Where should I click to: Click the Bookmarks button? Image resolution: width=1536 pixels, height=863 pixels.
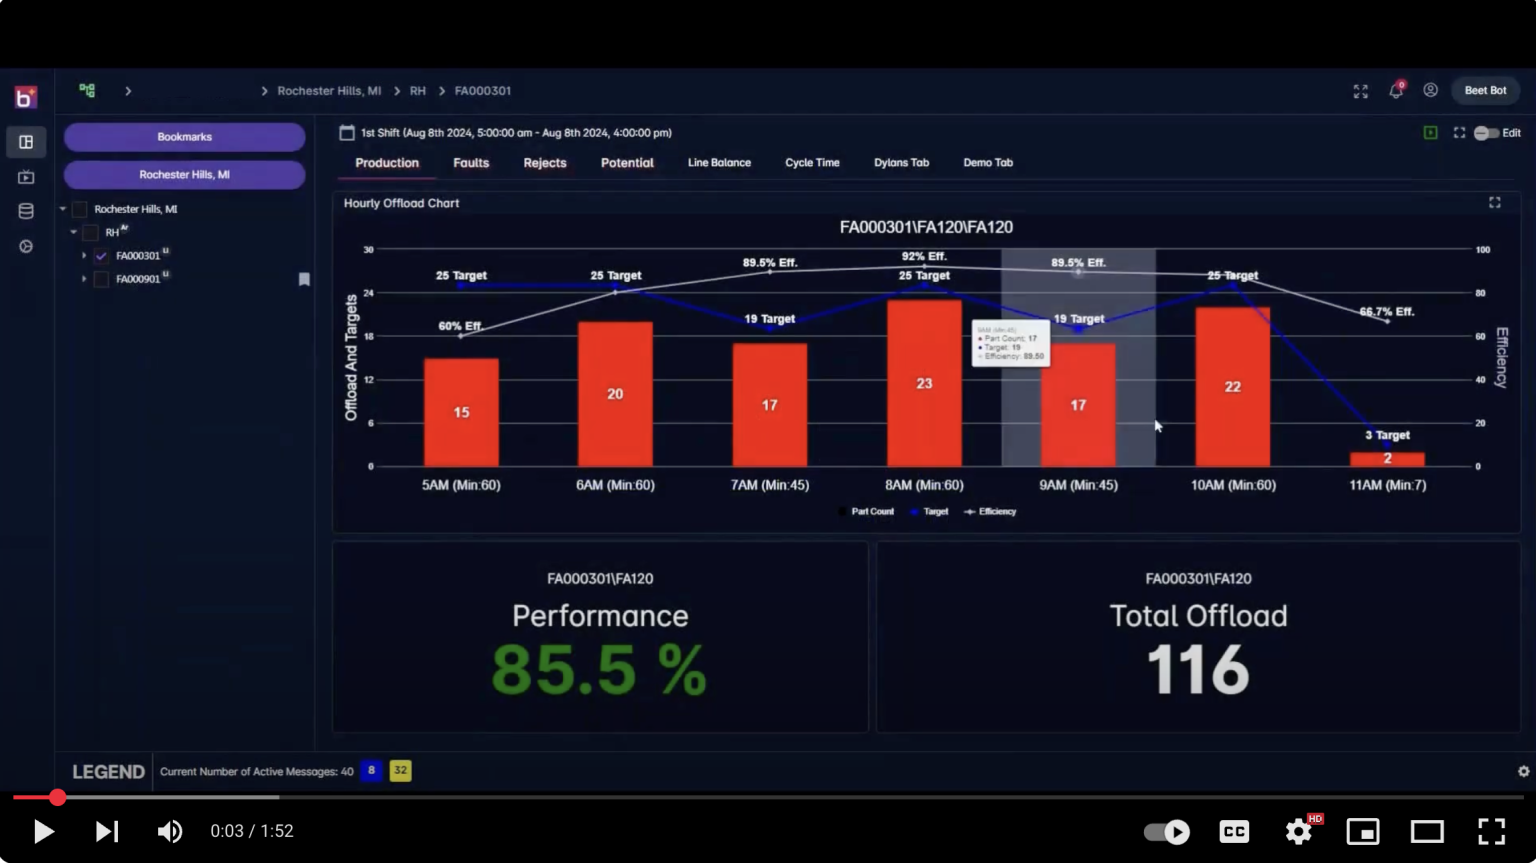(x=184, y=136)
